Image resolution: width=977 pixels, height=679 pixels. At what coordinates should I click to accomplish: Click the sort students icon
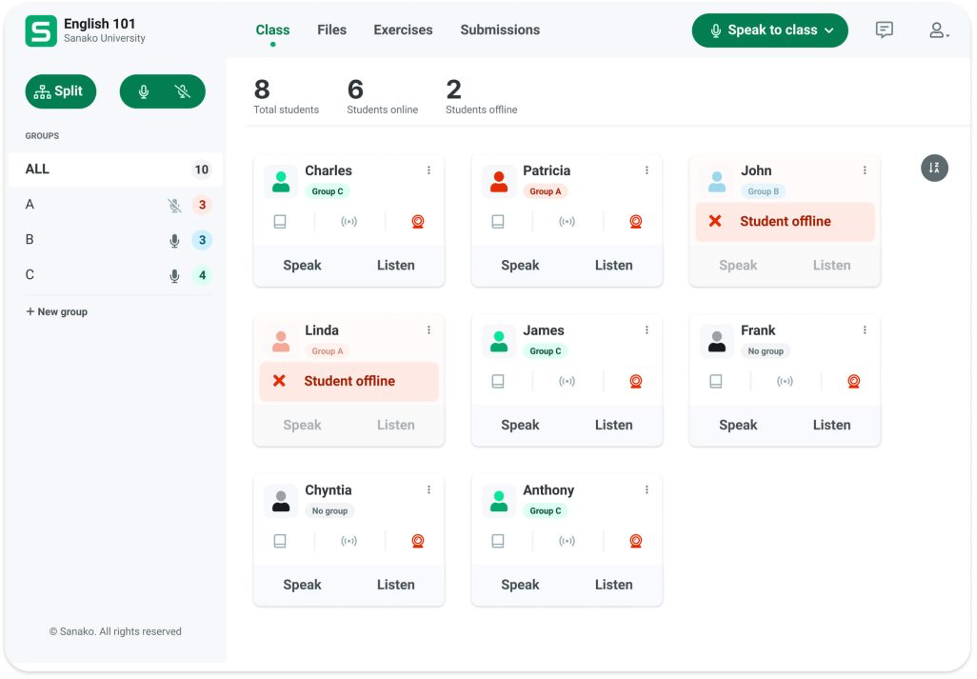[934, 168]
